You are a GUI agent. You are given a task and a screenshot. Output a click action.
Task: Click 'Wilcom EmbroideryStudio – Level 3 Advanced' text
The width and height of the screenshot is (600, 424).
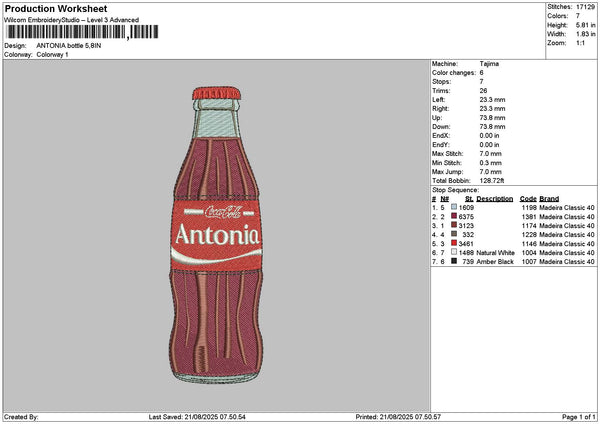(72, 20)
